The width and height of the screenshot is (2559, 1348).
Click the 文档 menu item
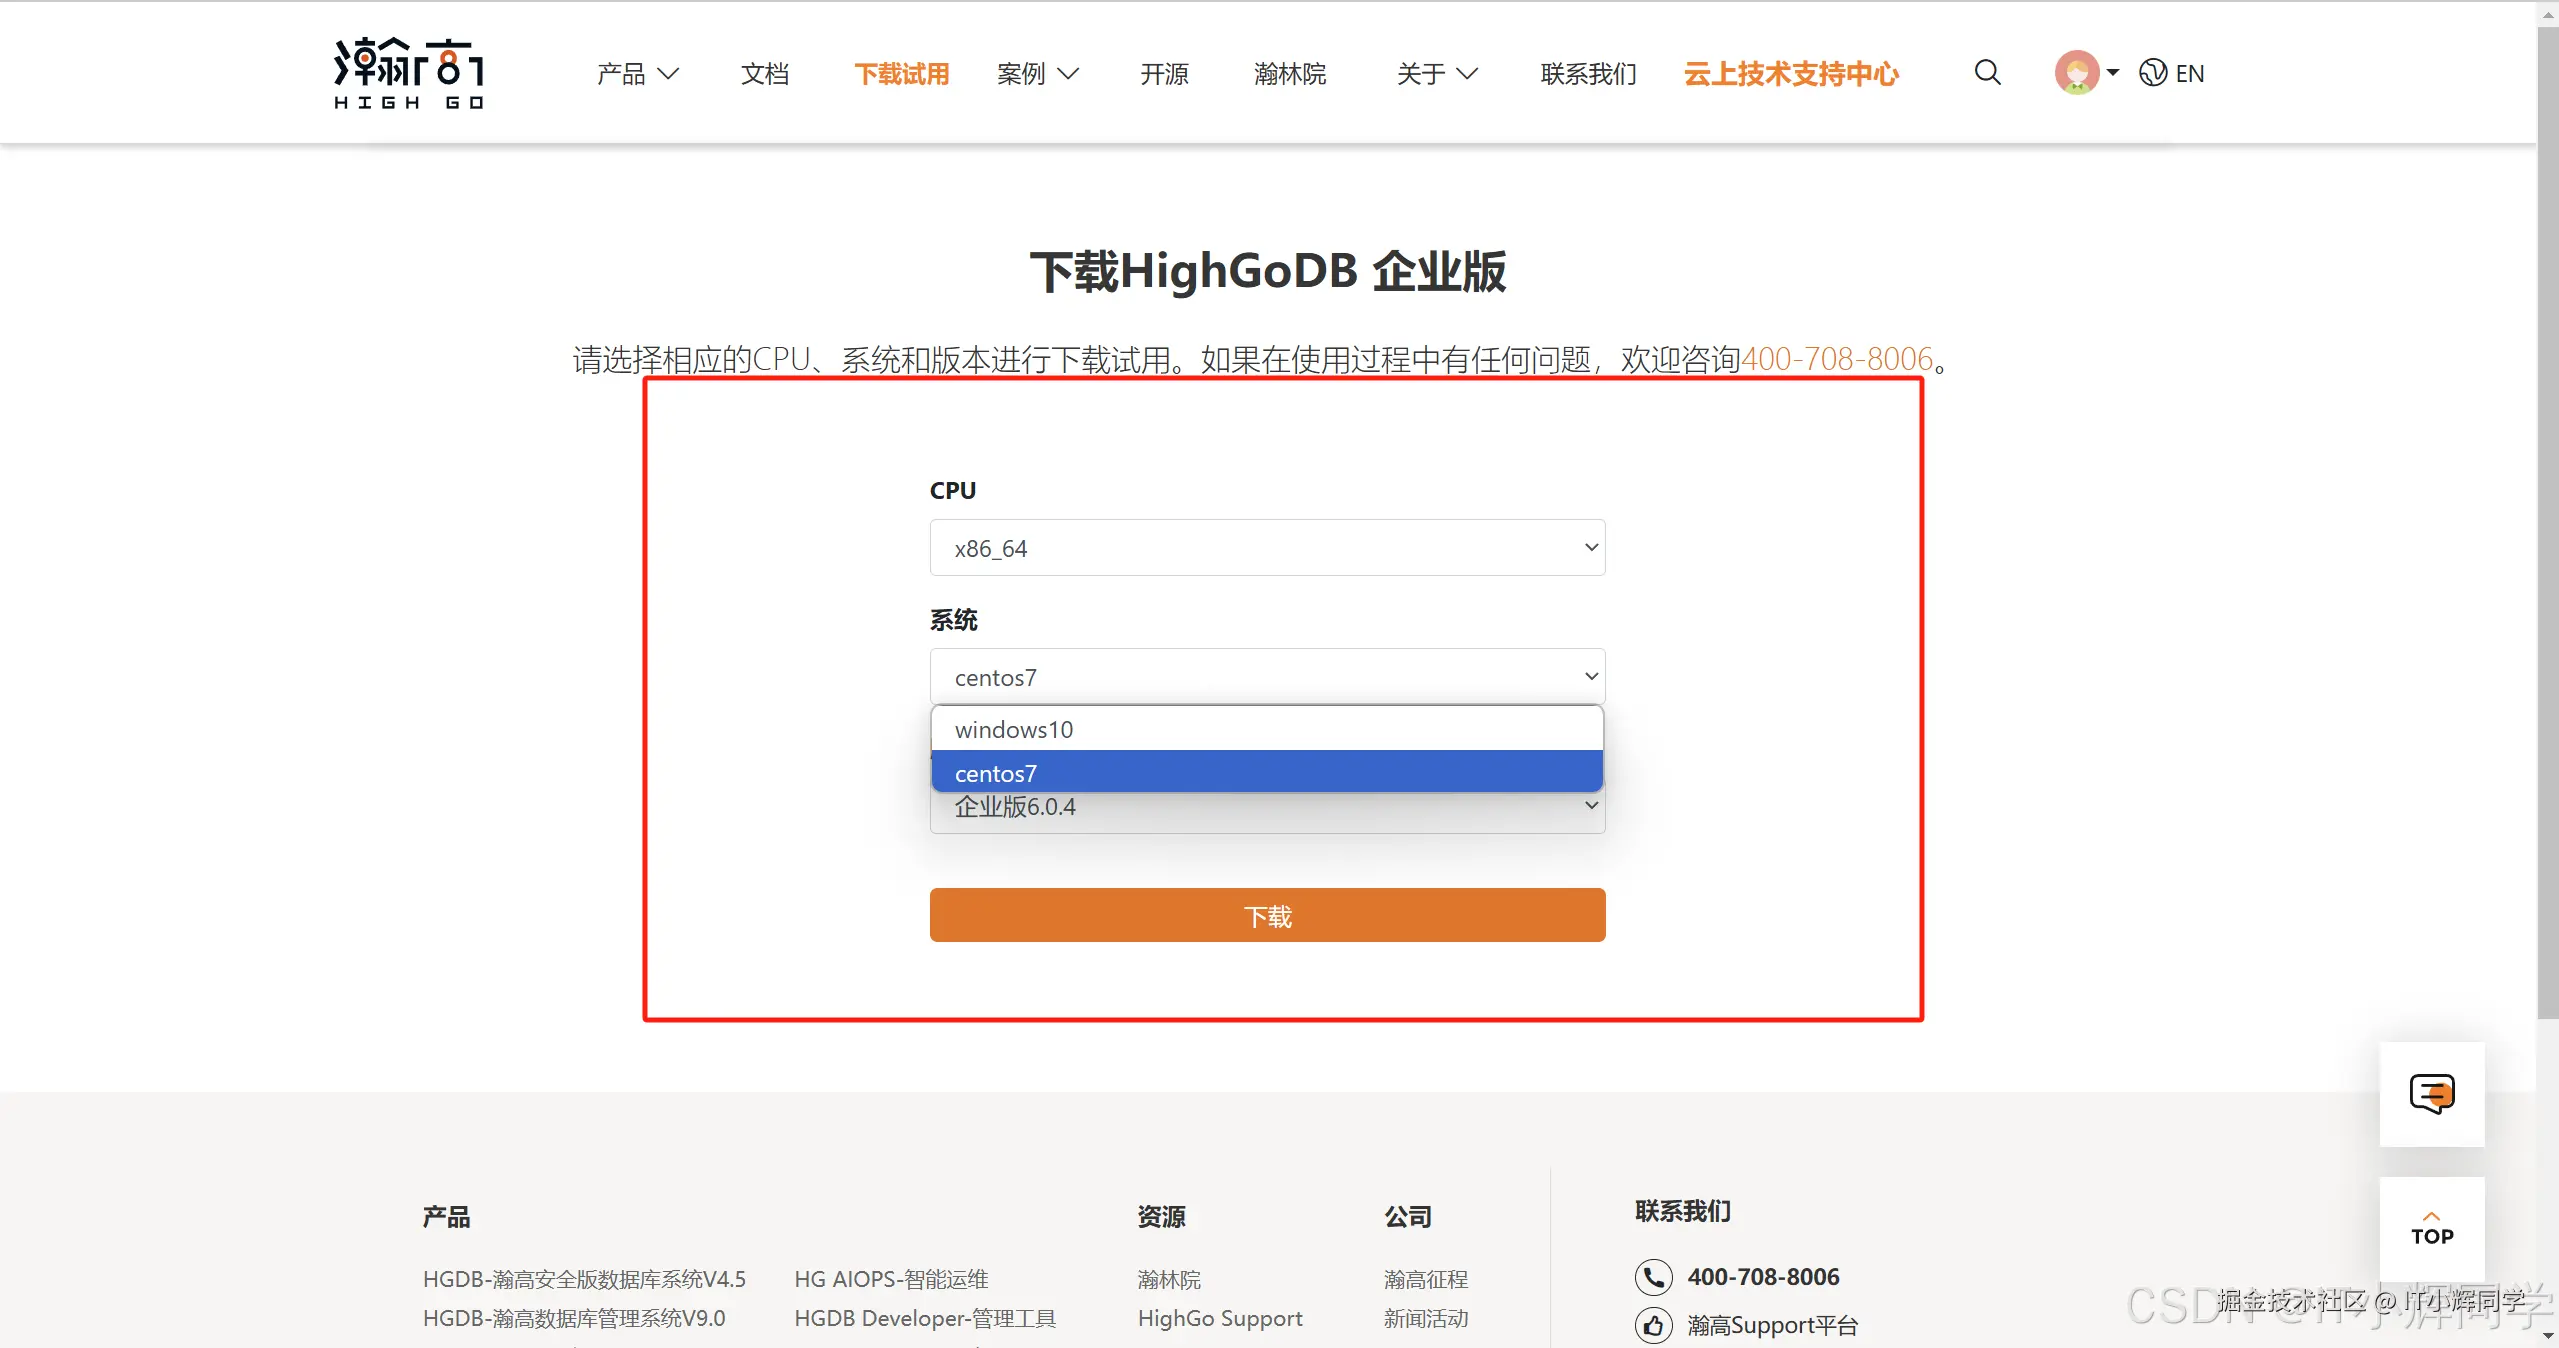click(x=764, y=73)
